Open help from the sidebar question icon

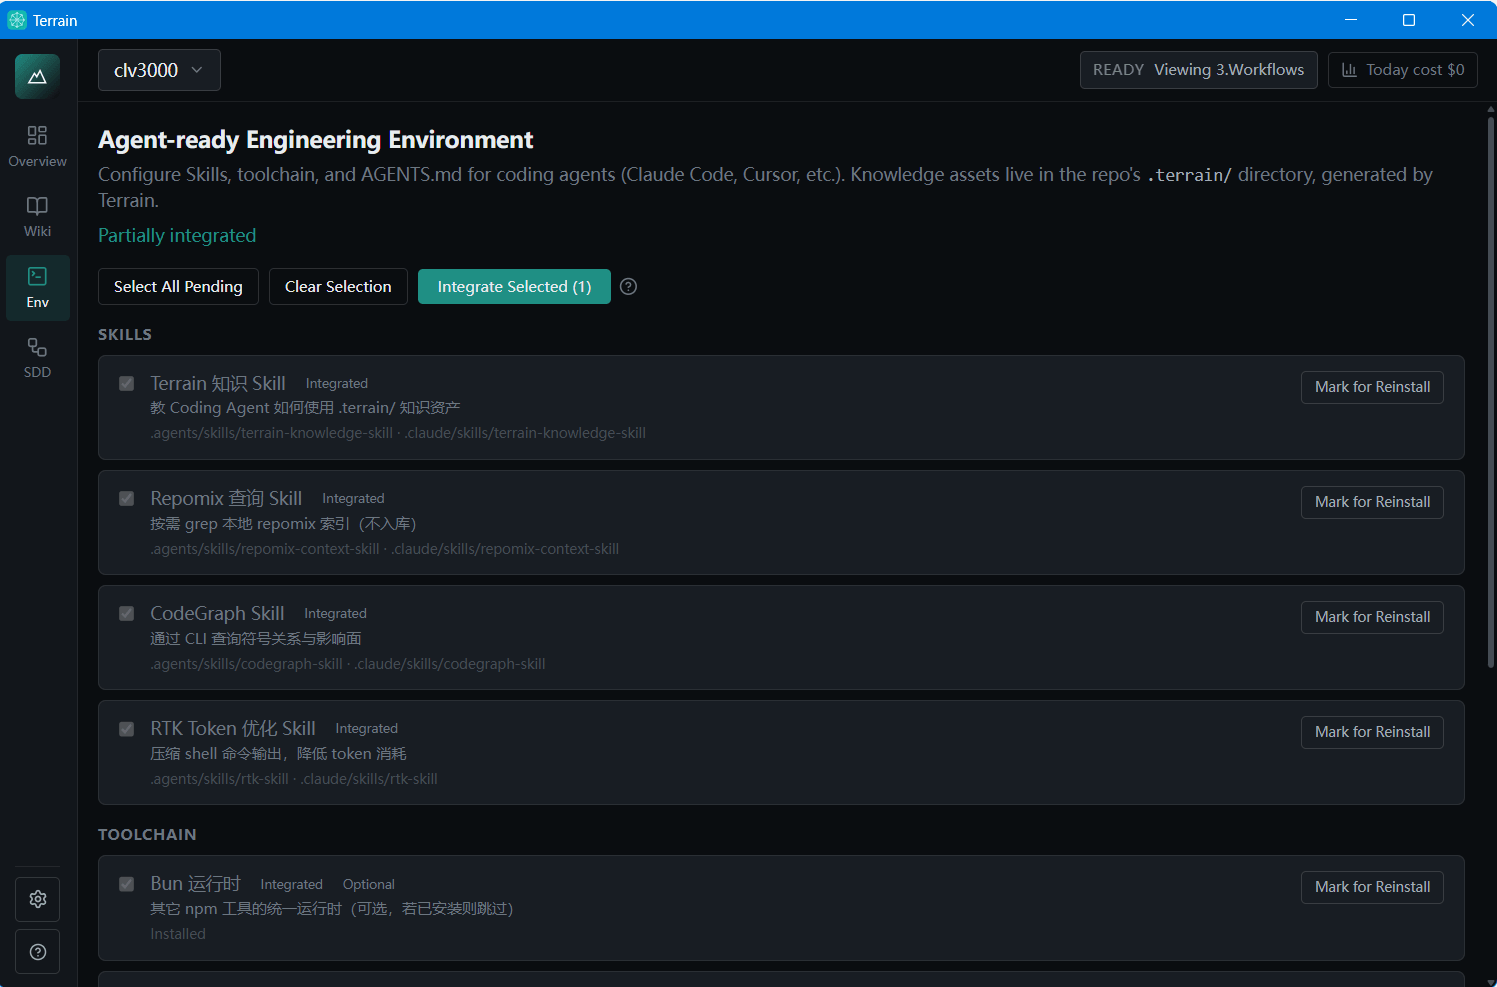[x=37, y=952]
